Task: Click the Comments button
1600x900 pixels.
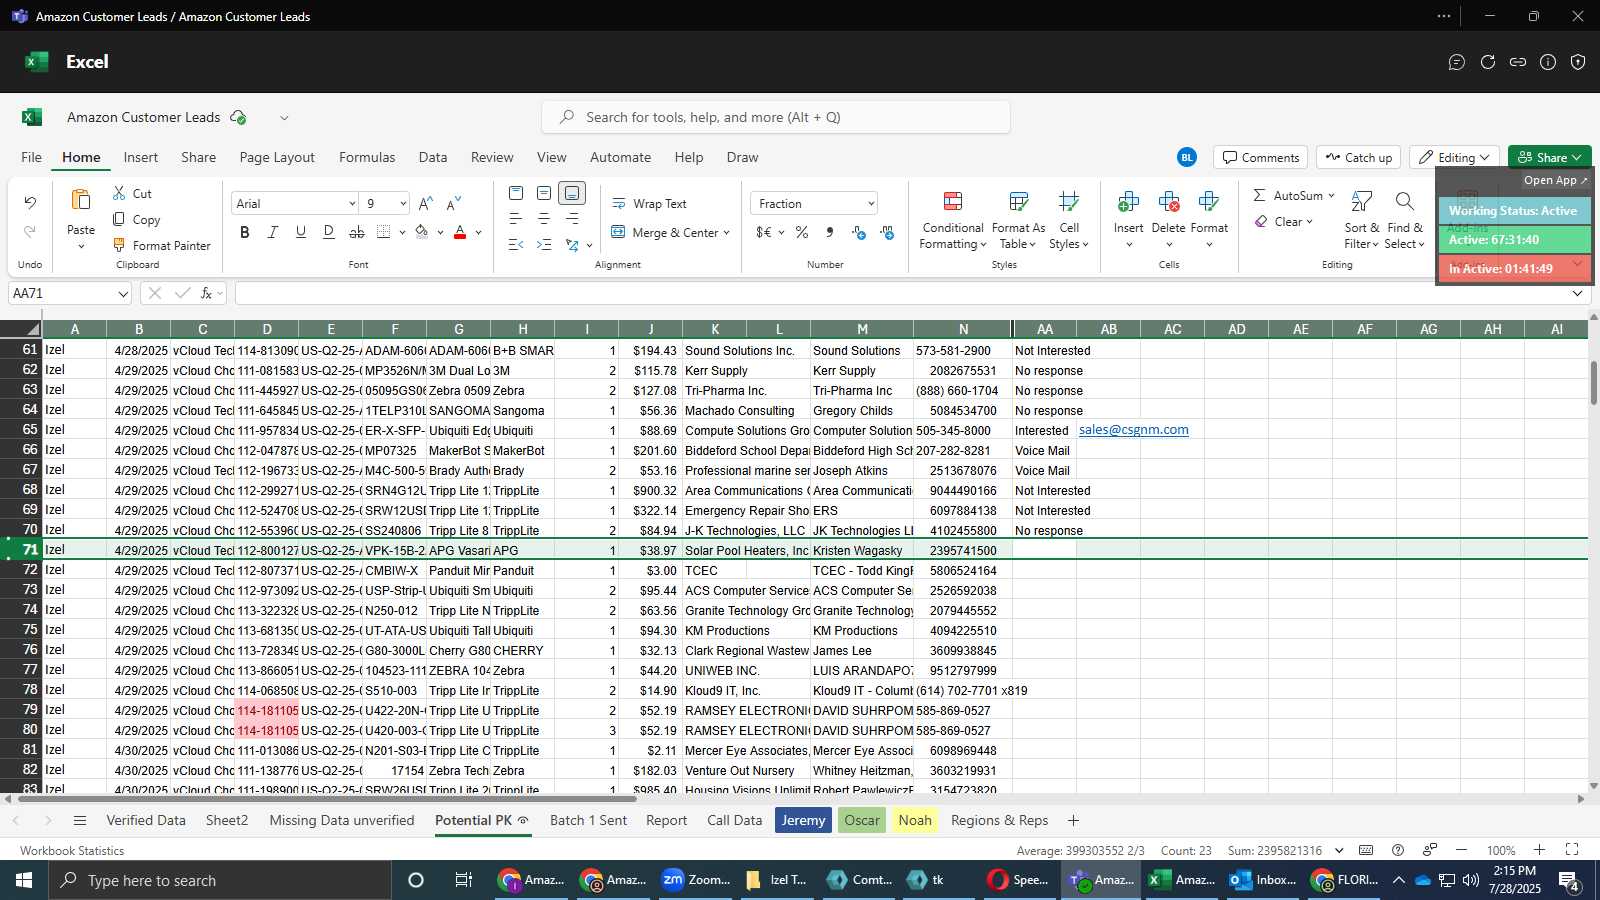Action: tap(1260, 157)
